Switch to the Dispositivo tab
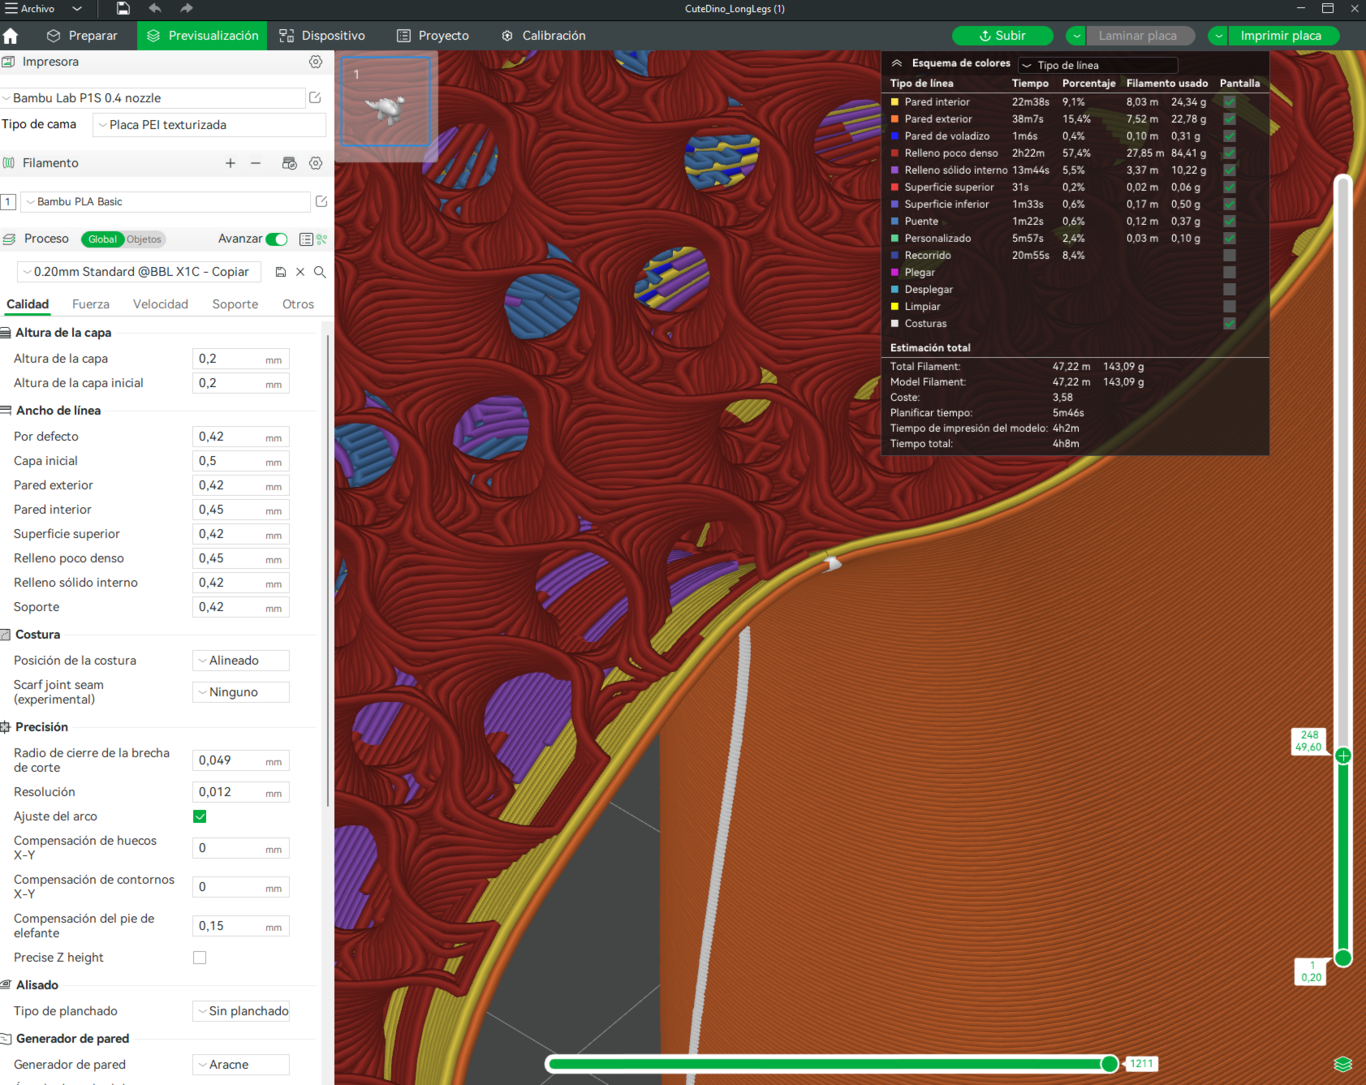Viewport: 1366px width, 1085px height. 323,36
